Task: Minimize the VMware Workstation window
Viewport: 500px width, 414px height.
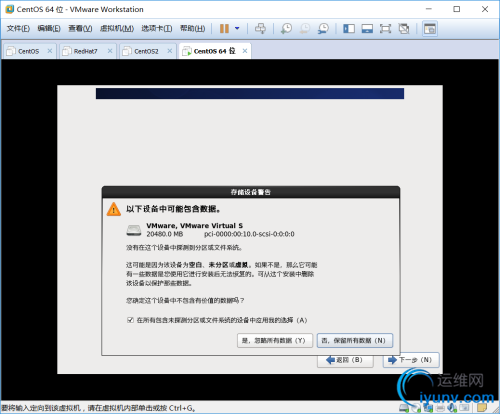Action: [429, 9]
